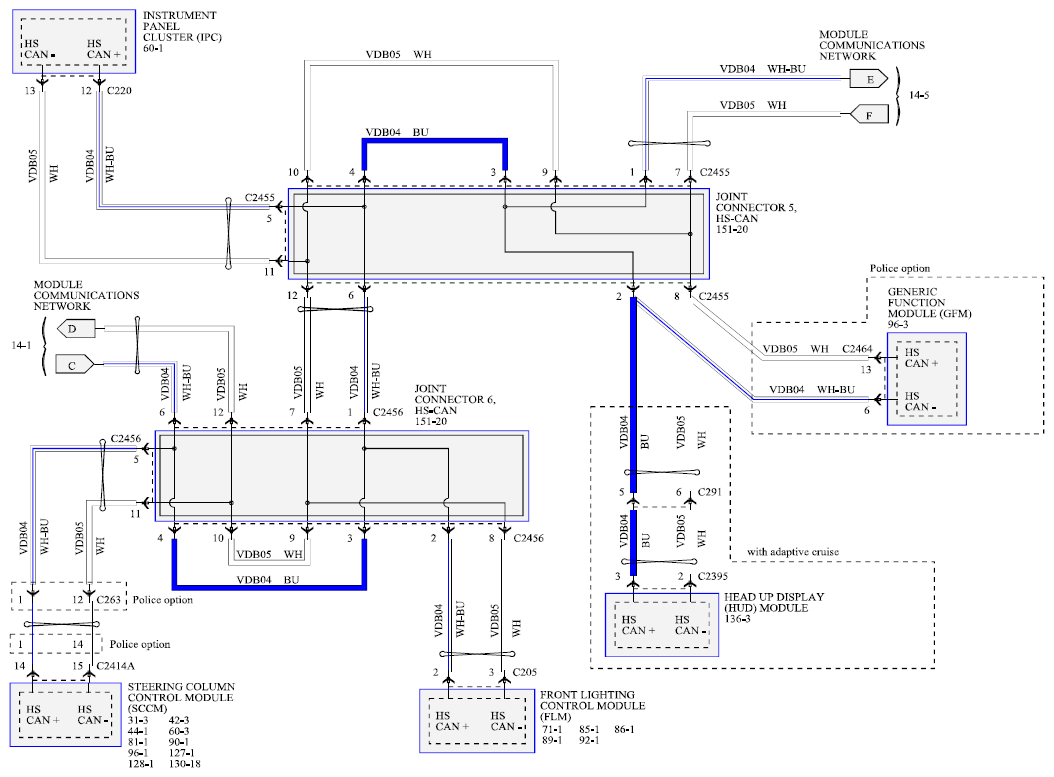
Task: Click the Instrument Panel Cluster module box
Action: tap(74, 43)
